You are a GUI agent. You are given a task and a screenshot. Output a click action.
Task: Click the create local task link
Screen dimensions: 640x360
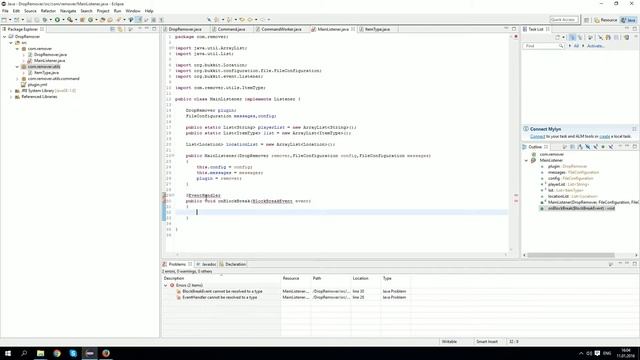coord(604,136)
